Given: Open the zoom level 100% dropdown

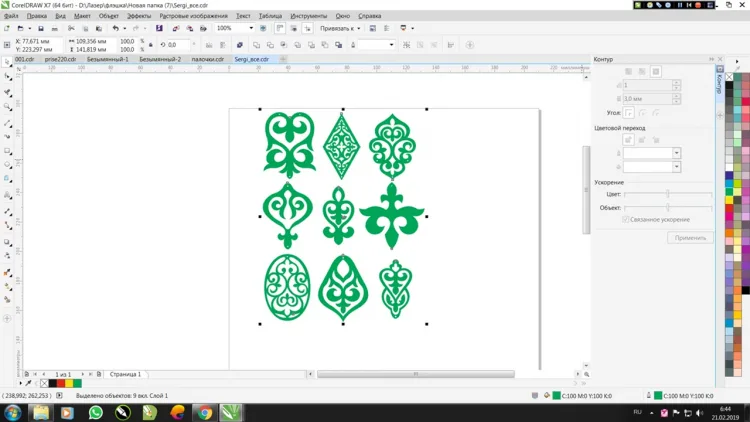Looking at the screenshot, I should 251,28.
